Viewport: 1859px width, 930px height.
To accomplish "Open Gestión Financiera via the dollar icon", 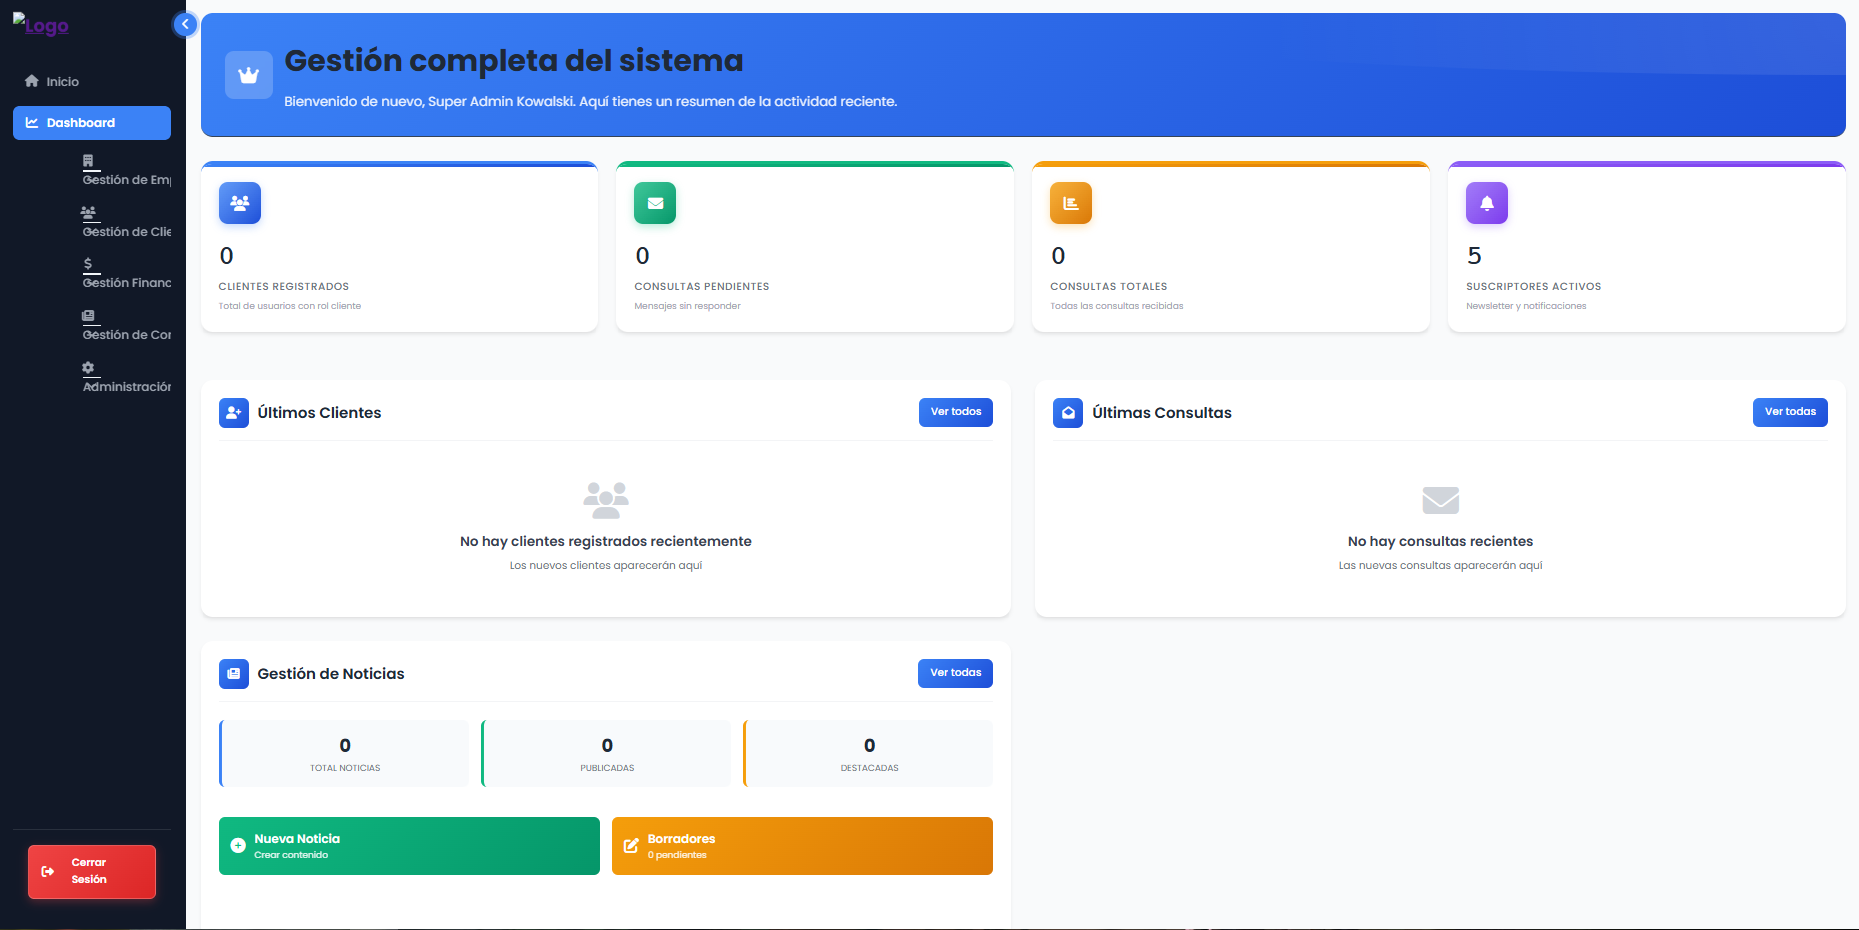I will (x=89, y=263).
